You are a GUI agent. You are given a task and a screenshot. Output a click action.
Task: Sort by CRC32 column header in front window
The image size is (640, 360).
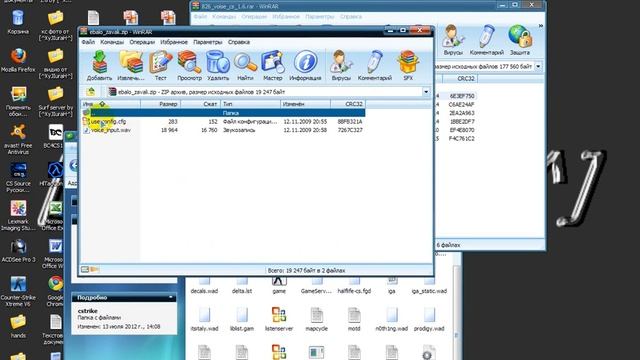tap(348, 104)
